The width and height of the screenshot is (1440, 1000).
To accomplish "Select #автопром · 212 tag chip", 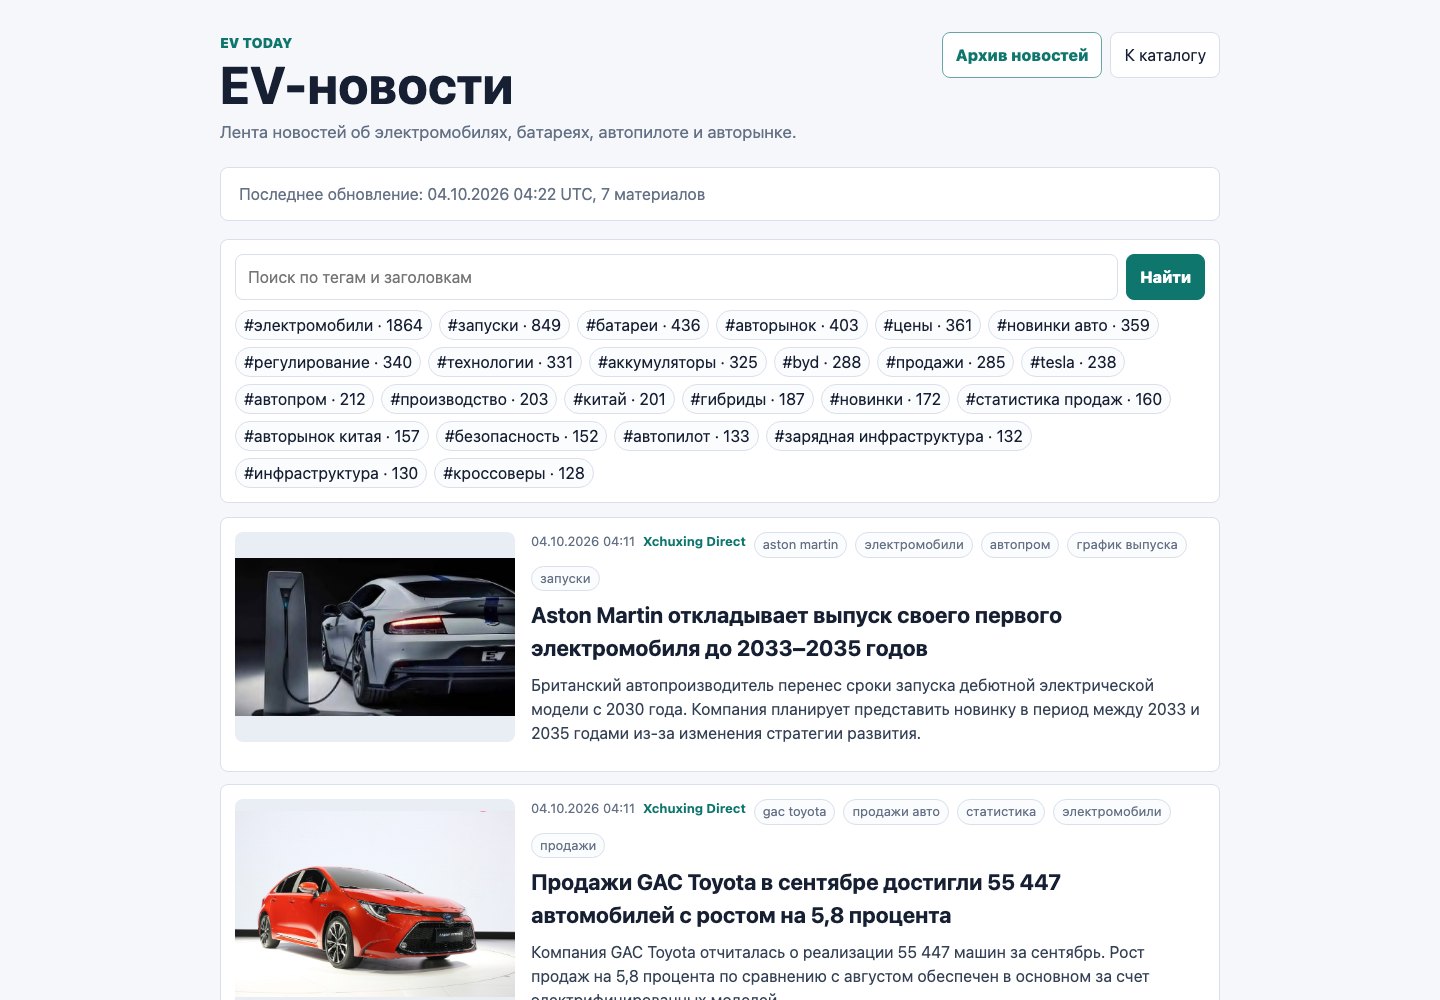I will (x=305, y=399).
